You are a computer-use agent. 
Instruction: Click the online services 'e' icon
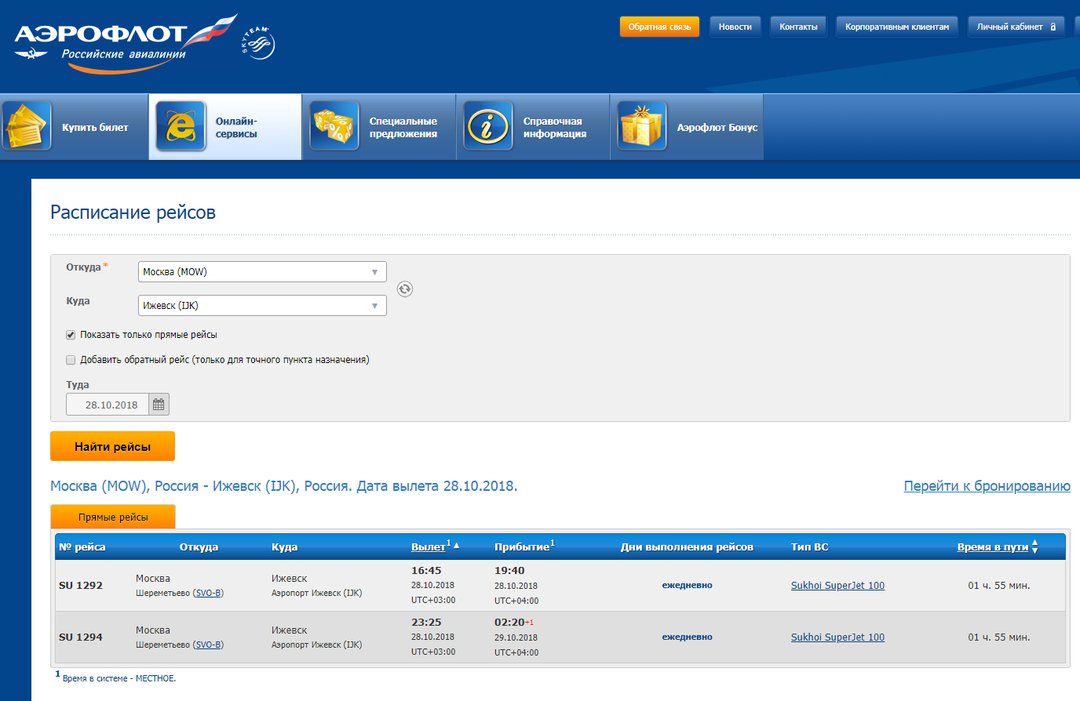tap(180, 126)
